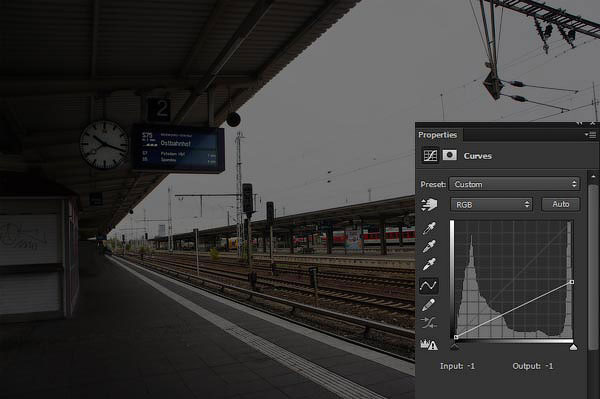This screenshot has height=399, width=600.
Task: Open the RGB channel dropdown
Action: point(491,204)
